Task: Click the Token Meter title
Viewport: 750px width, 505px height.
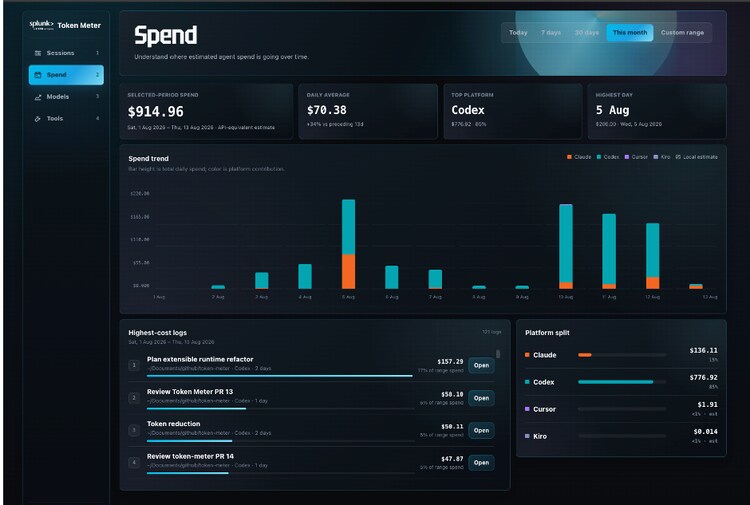Action: (x=79, y=25)
